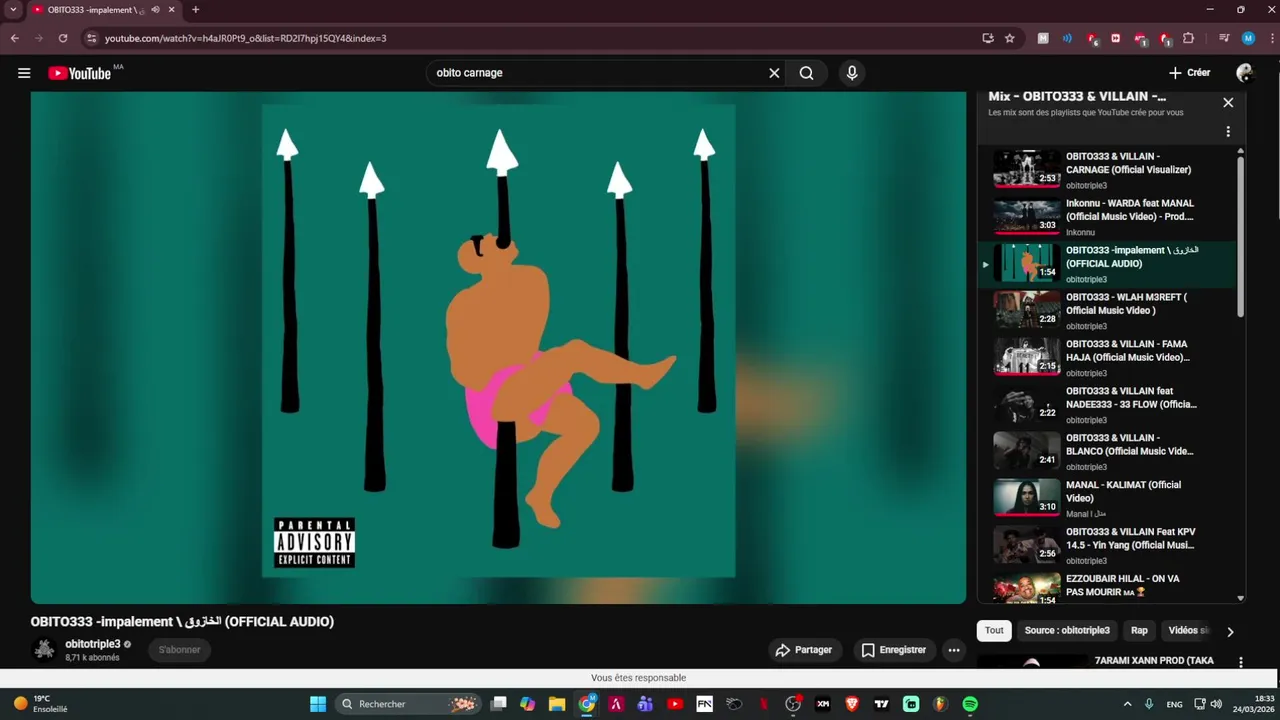Open the YouTube hamburger guide menu
The image size is (1280, 720).
(x=24, y=73)
